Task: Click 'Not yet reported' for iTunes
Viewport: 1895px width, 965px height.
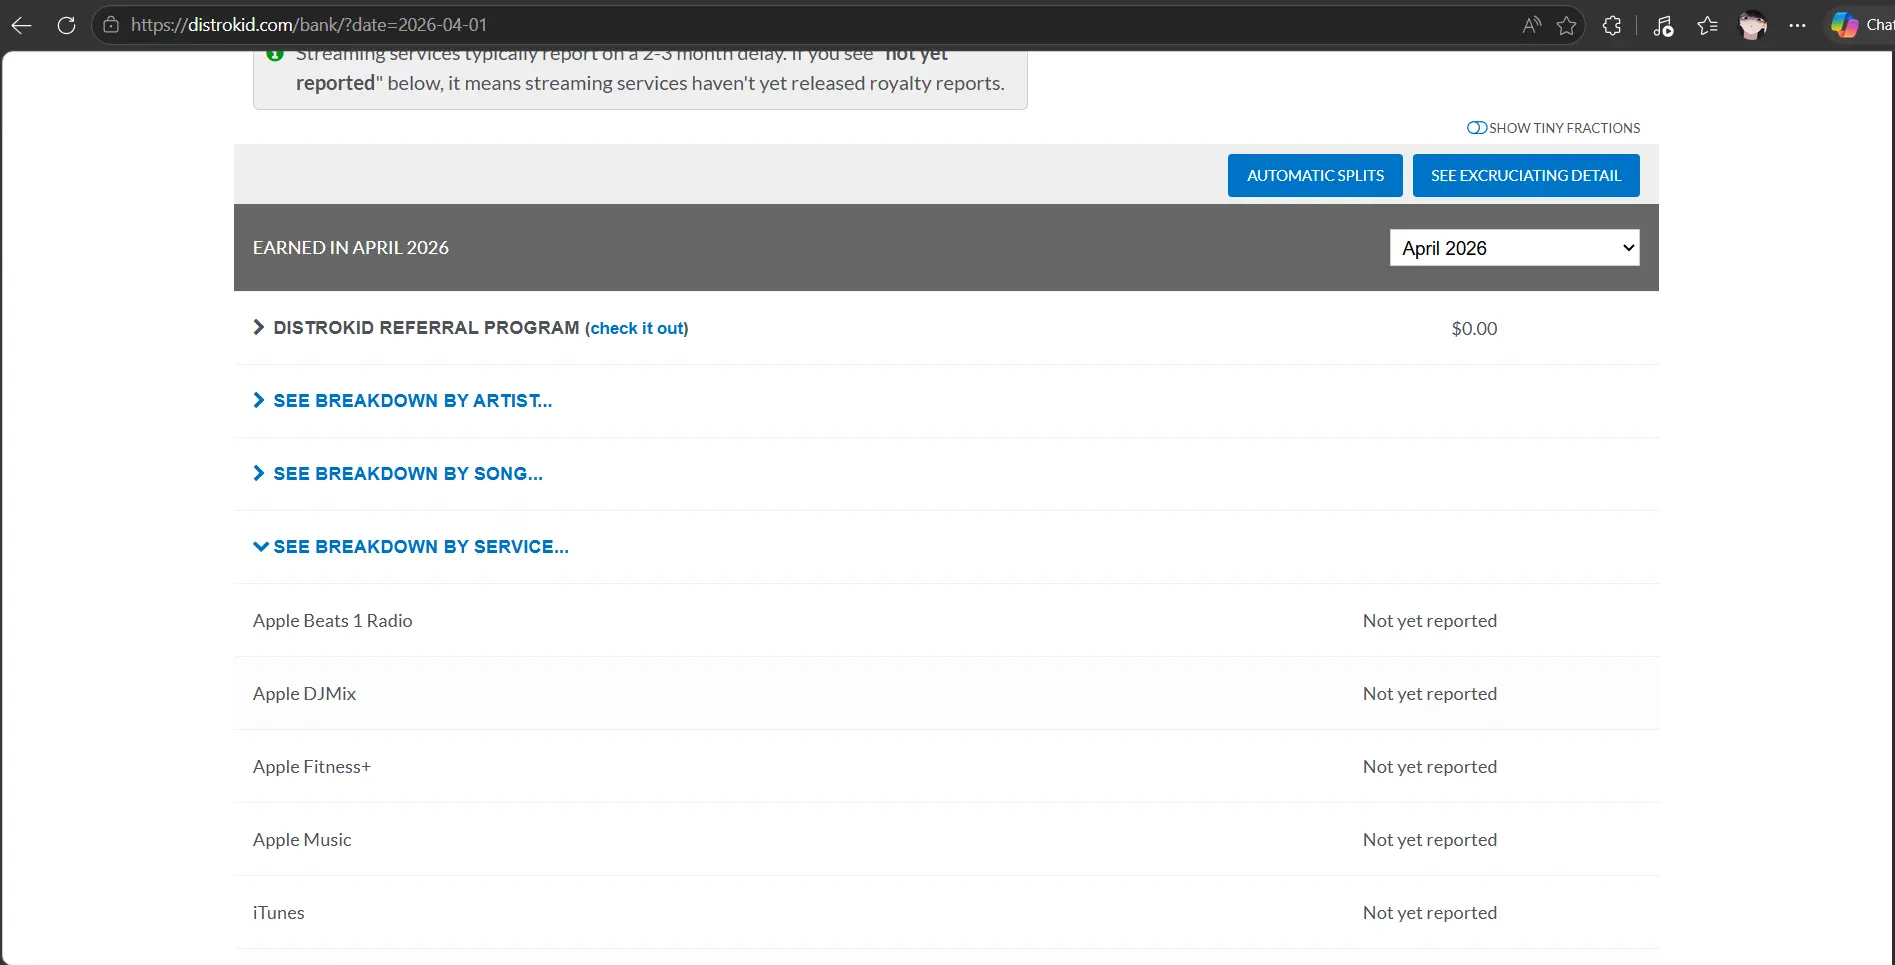Action: pos(1430,913)
